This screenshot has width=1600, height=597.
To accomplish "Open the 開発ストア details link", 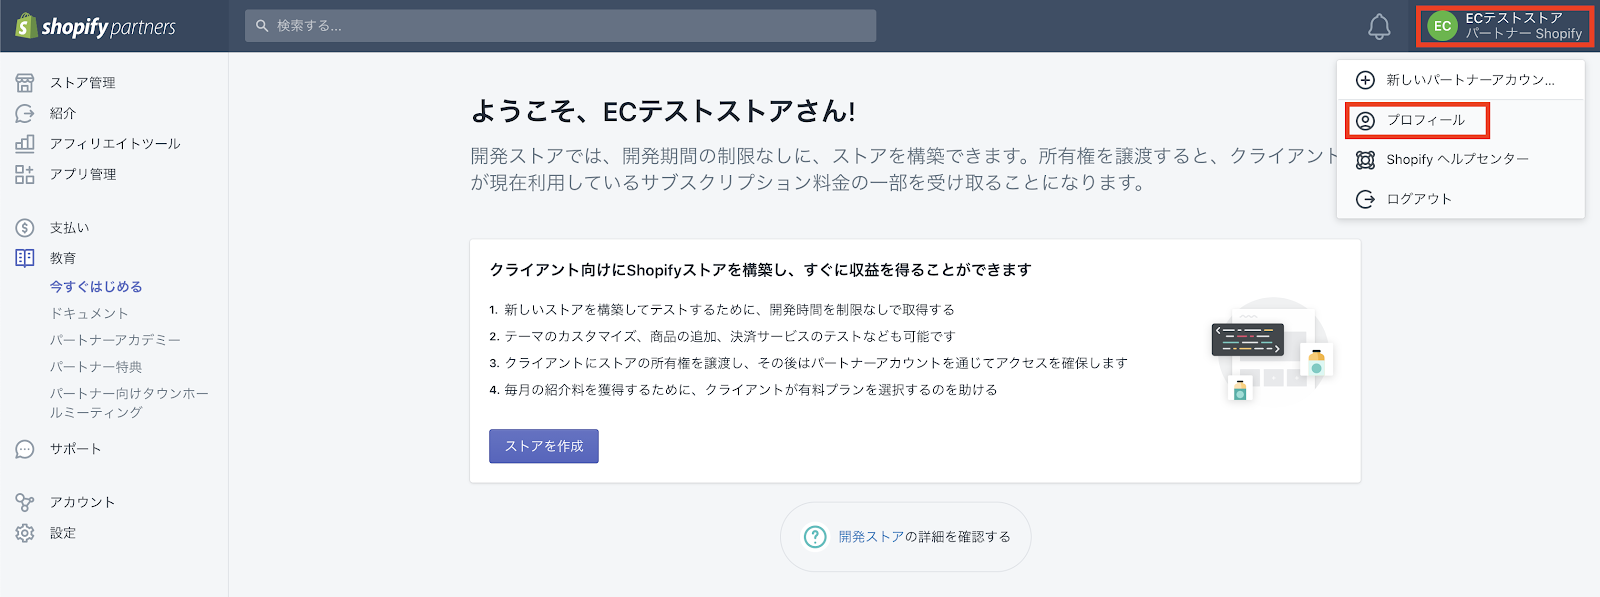I will [871, 537].
